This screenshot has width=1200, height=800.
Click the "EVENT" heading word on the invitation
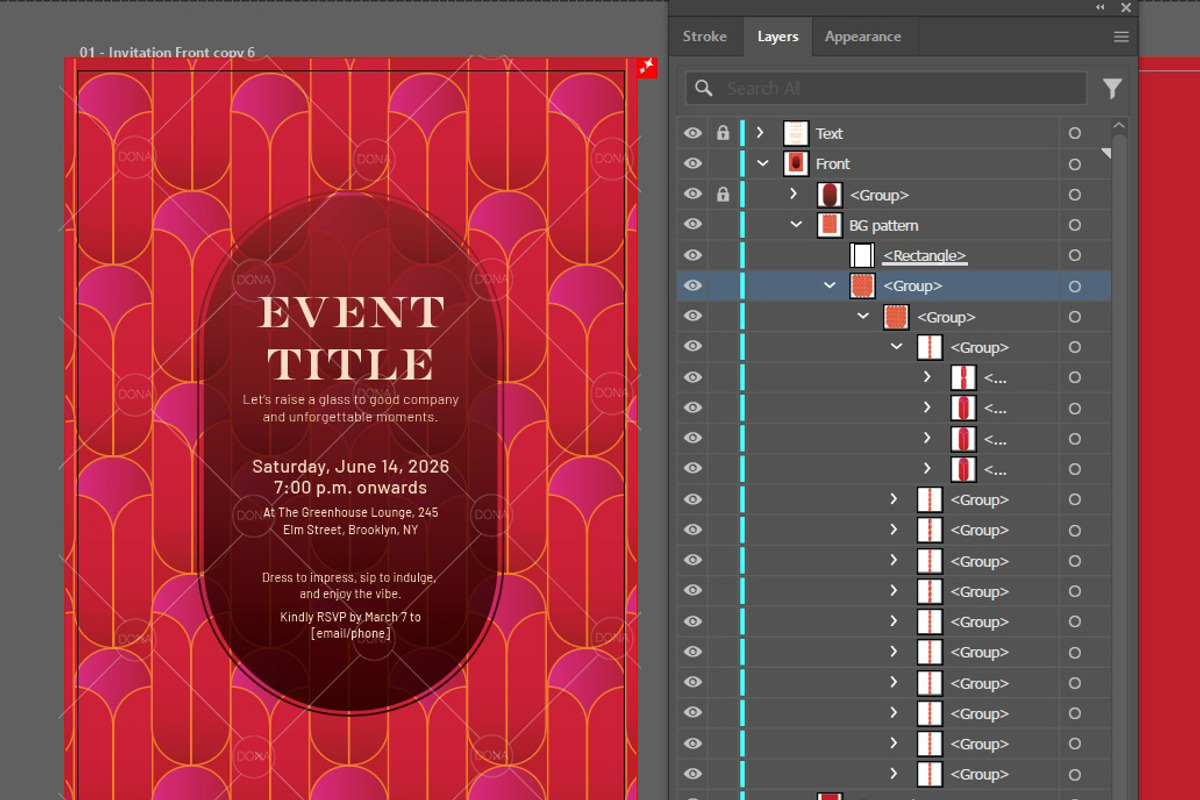click(x=351, y=313)
